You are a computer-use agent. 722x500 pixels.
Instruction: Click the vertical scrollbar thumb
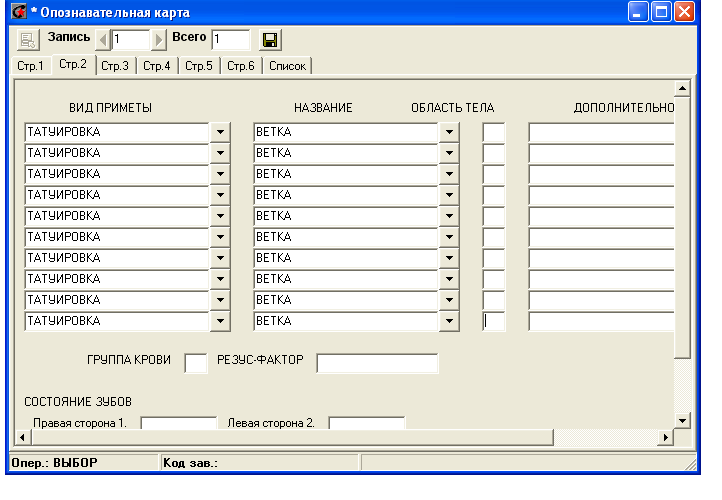click(682, 227)
